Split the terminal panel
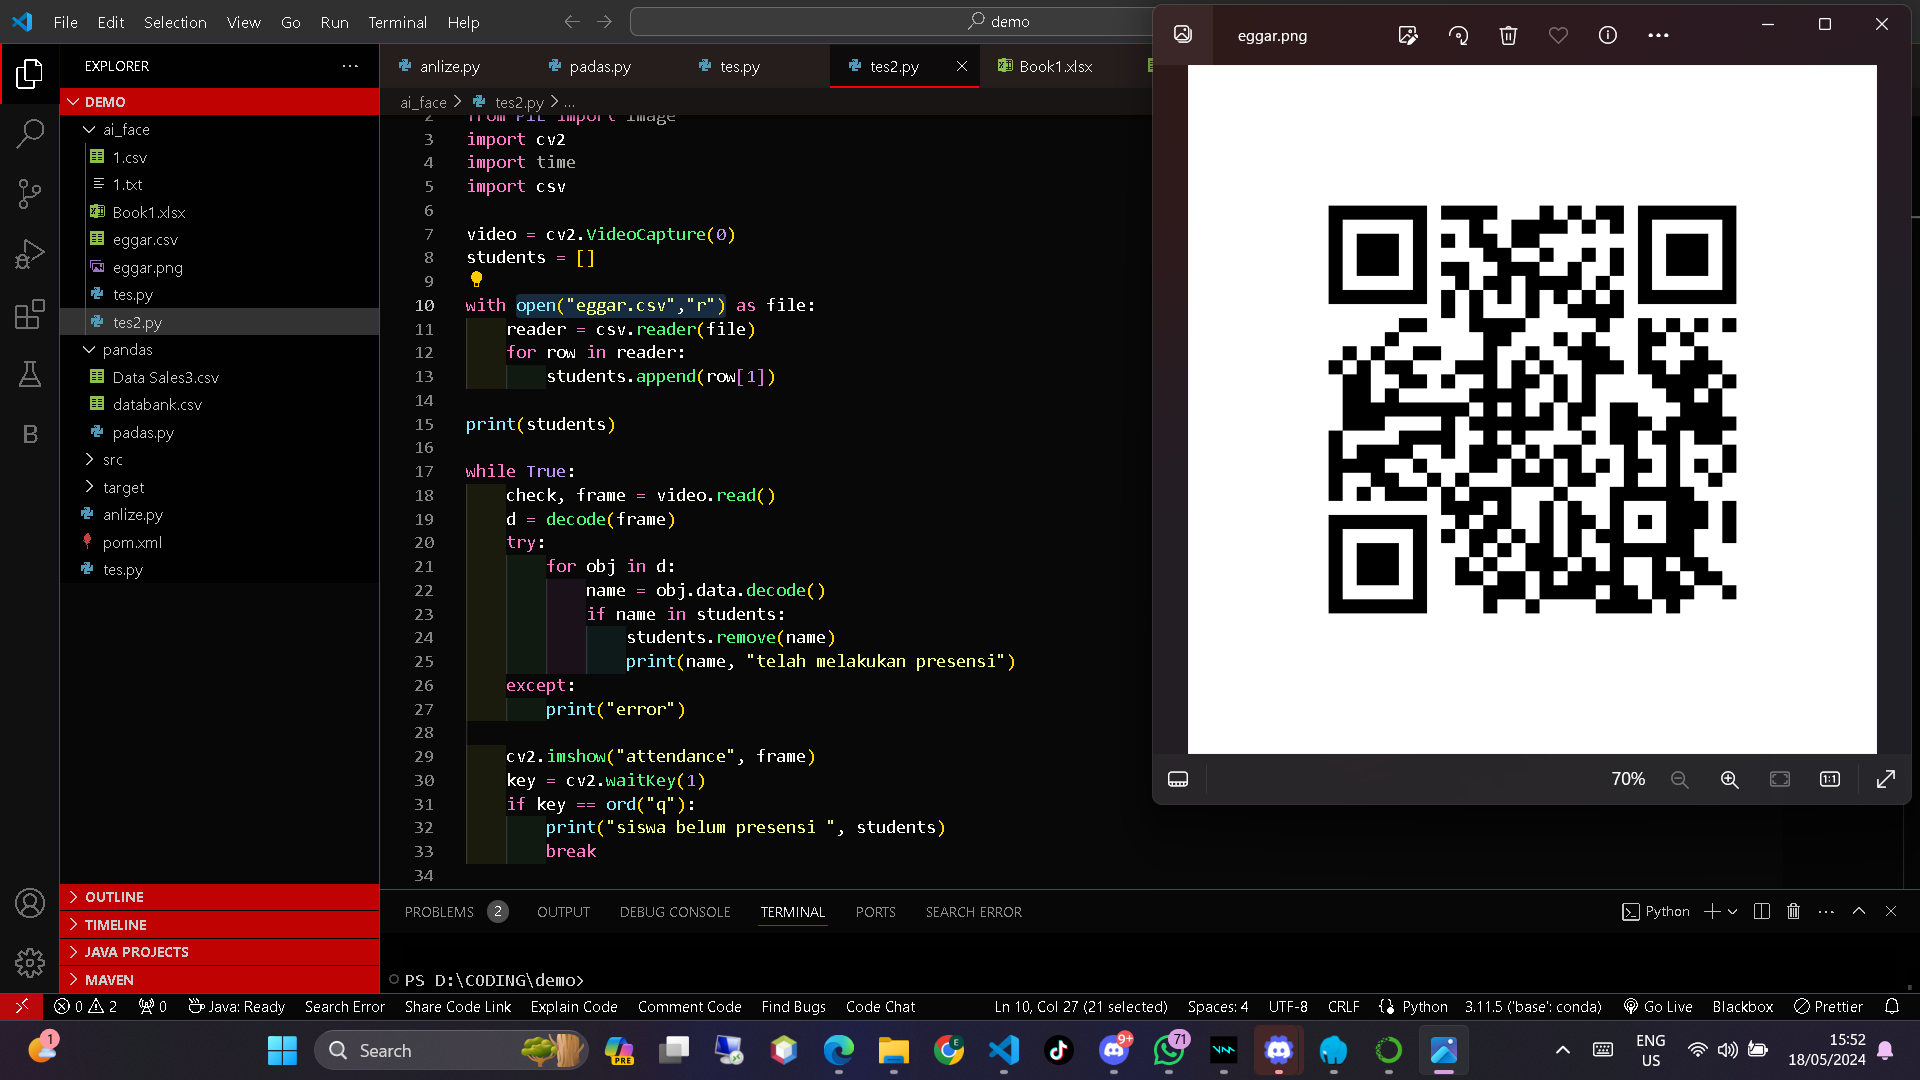 [1762, 911]
